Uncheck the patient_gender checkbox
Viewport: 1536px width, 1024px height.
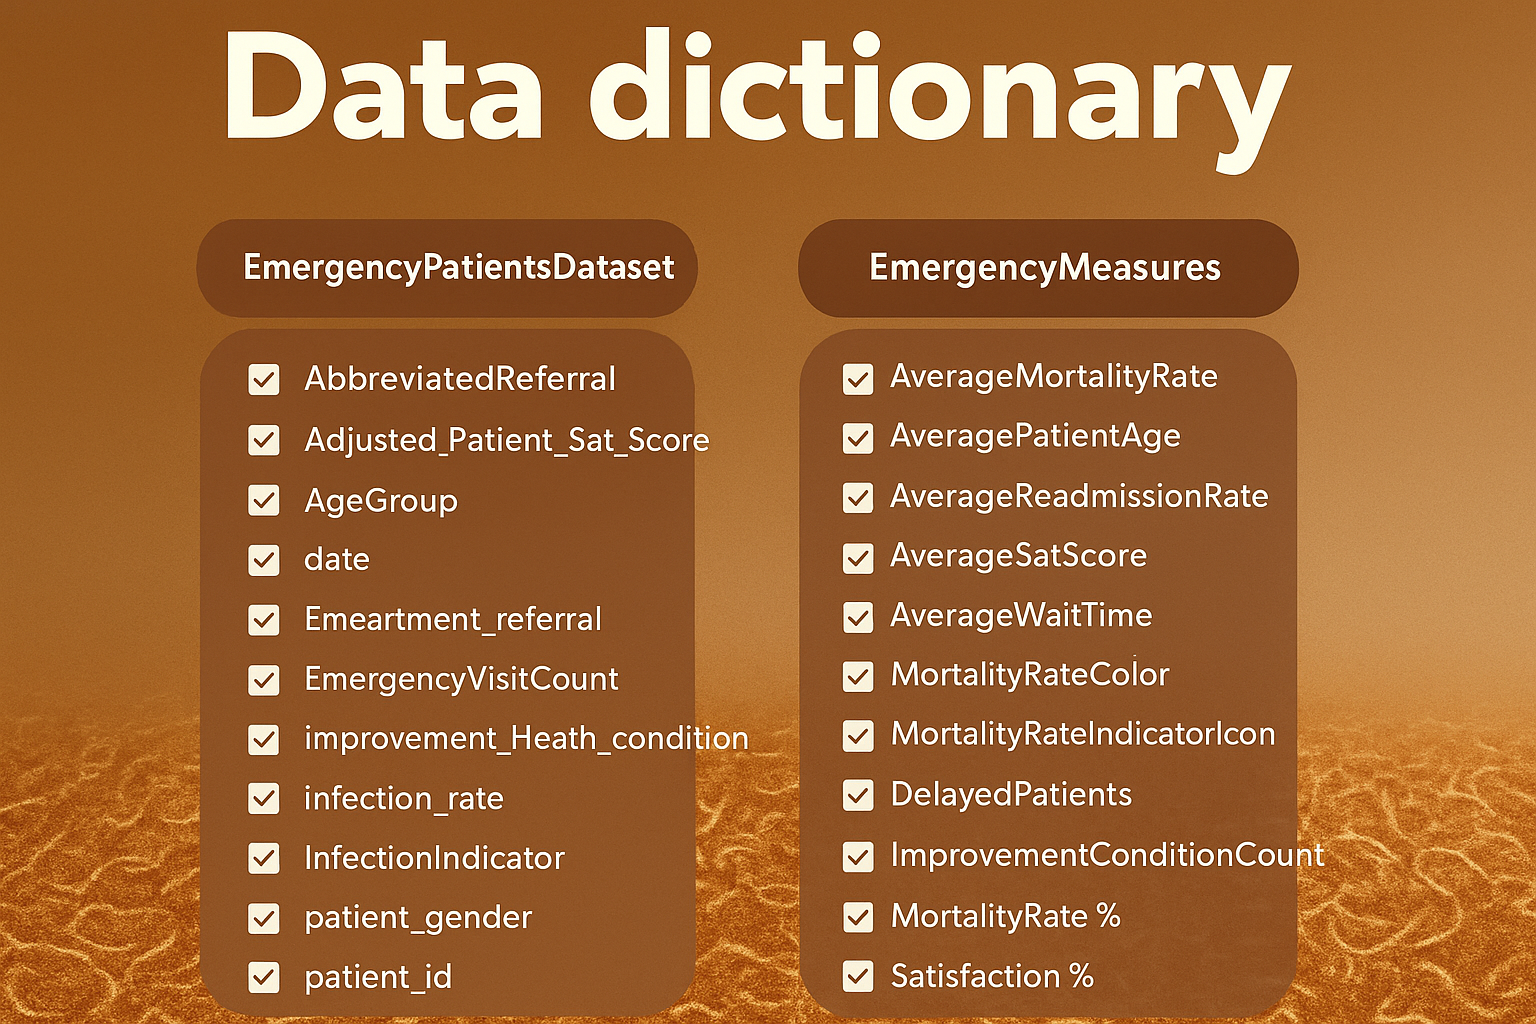click(264, 918)
